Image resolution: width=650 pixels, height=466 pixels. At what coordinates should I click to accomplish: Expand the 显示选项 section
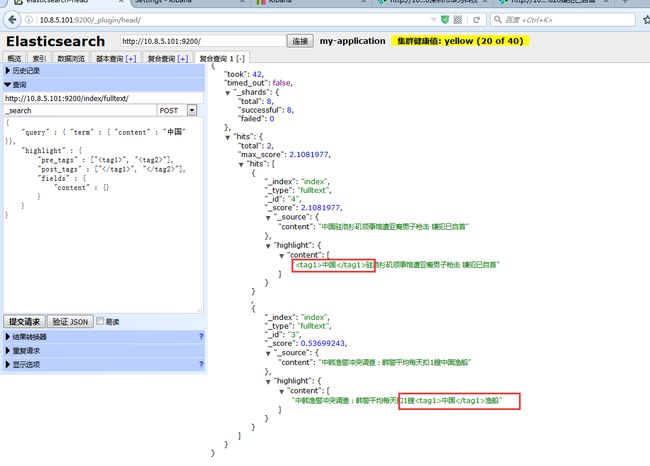[x=104, y=364]
